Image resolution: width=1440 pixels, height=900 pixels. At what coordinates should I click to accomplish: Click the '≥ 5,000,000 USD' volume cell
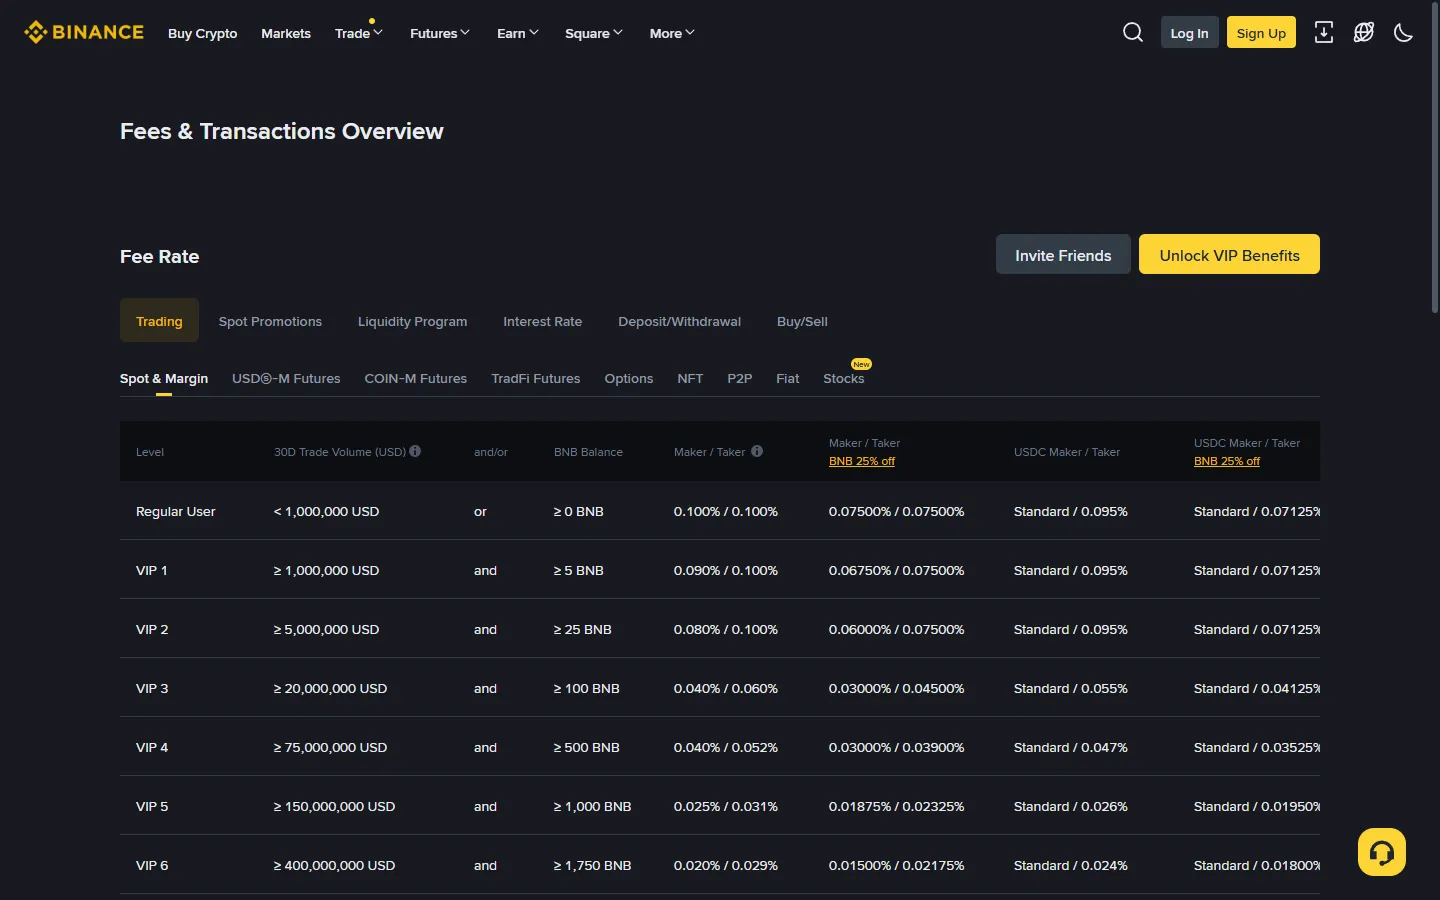pyautogui.click(x=327, y=629)
